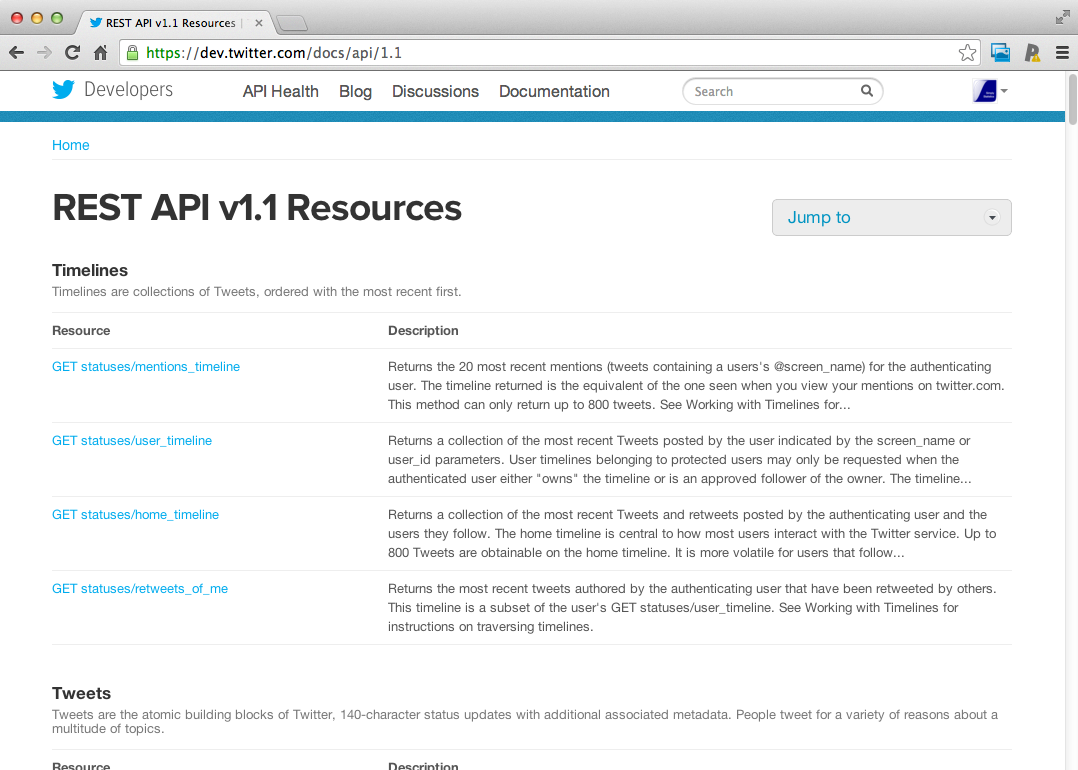1078x770 pixels.
Task: Open the API Health menu item
Action: (280, 91)
